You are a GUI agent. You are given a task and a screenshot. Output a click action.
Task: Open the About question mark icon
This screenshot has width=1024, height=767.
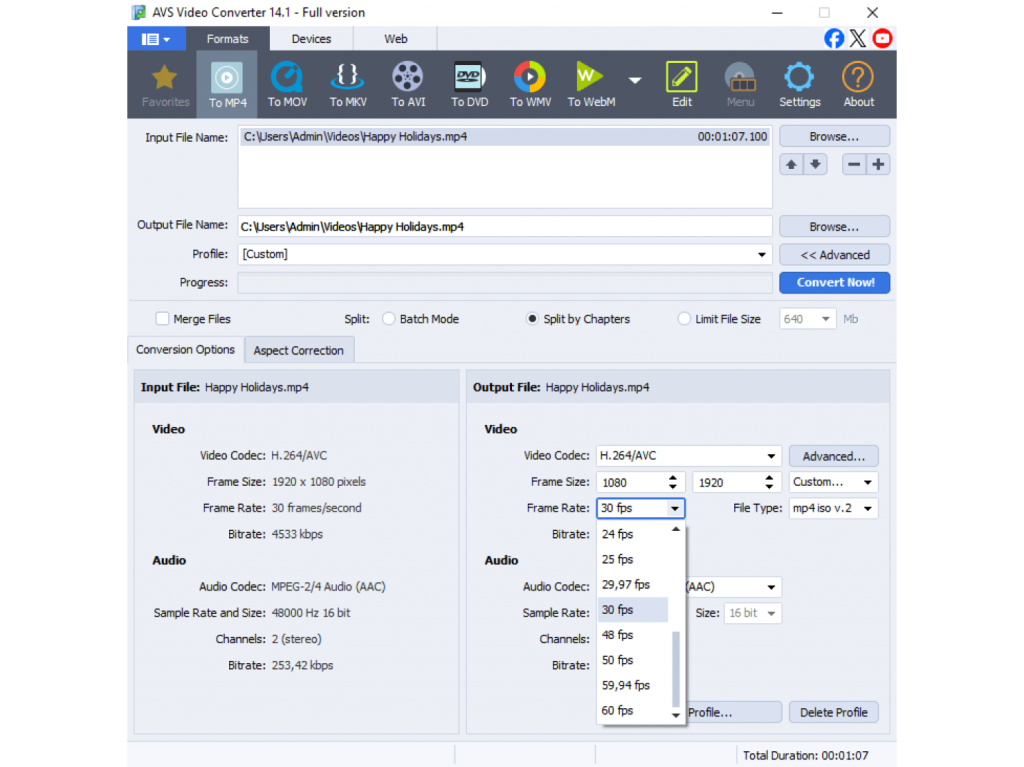click(858, 84)
